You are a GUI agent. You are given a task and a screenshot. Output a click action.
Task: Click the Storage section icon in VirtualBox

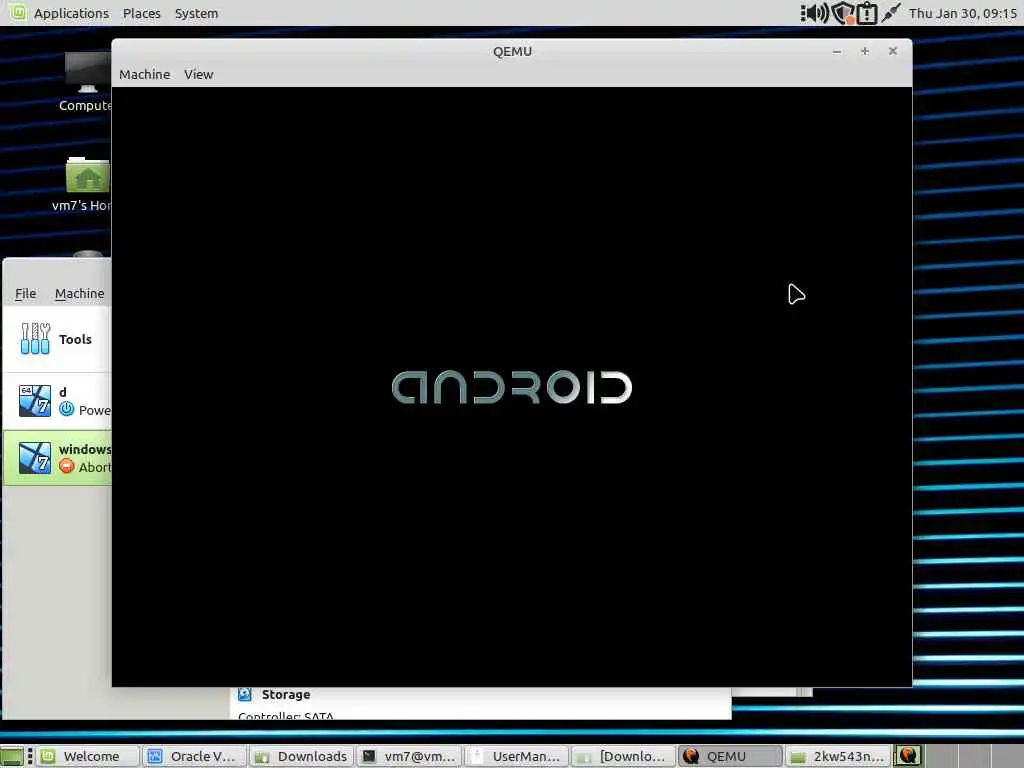[245, 694]
